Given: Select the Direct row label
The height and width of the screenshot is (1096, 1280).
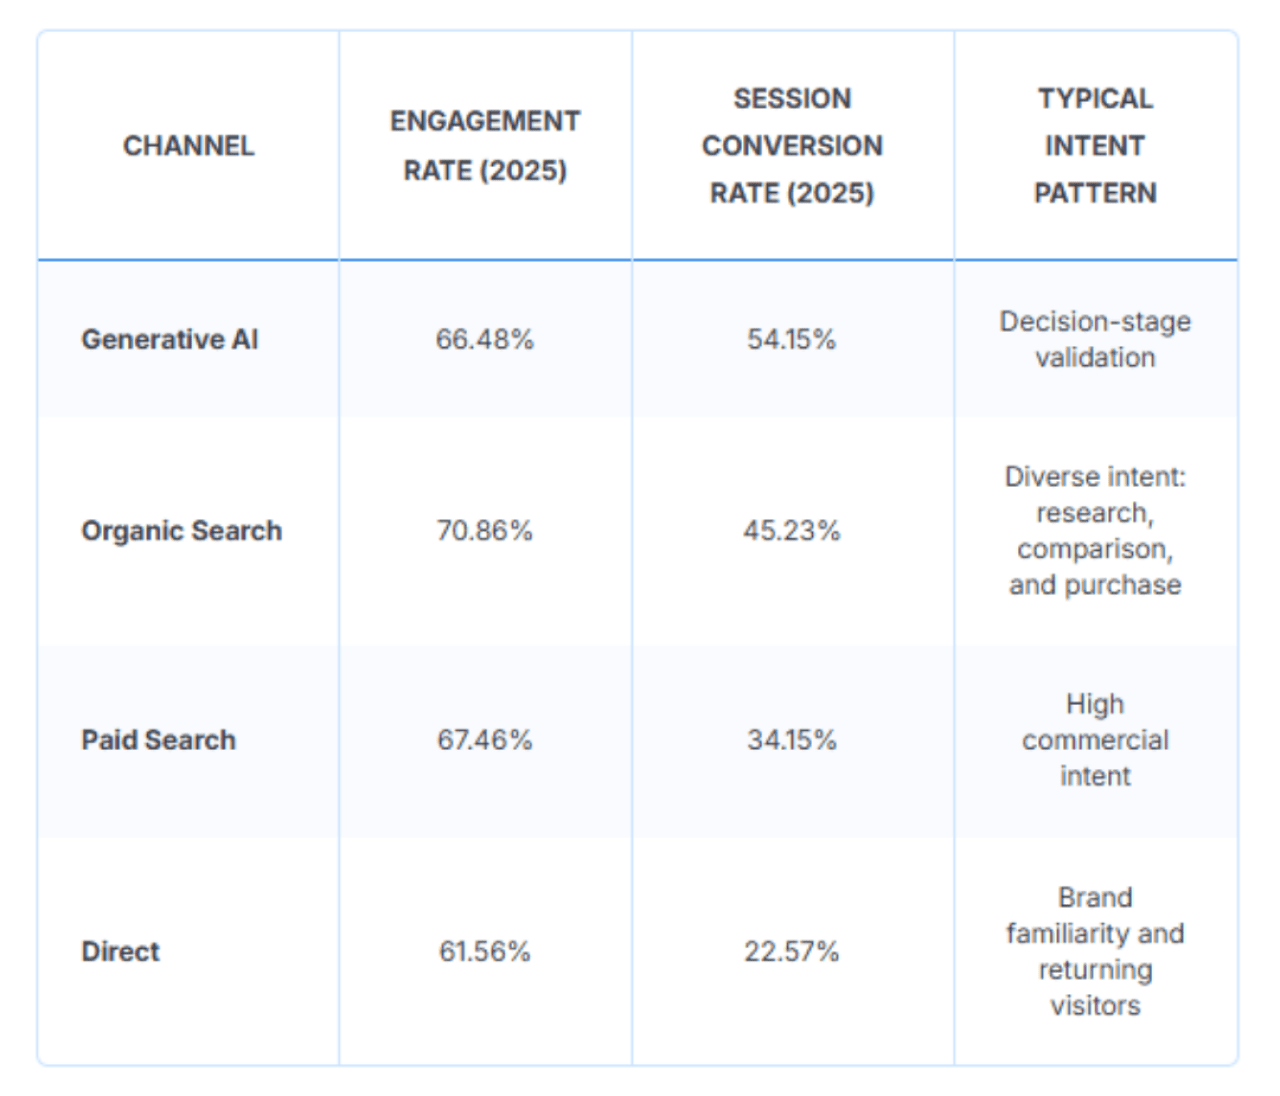Looking at the screenshot, I should point(121,951).
